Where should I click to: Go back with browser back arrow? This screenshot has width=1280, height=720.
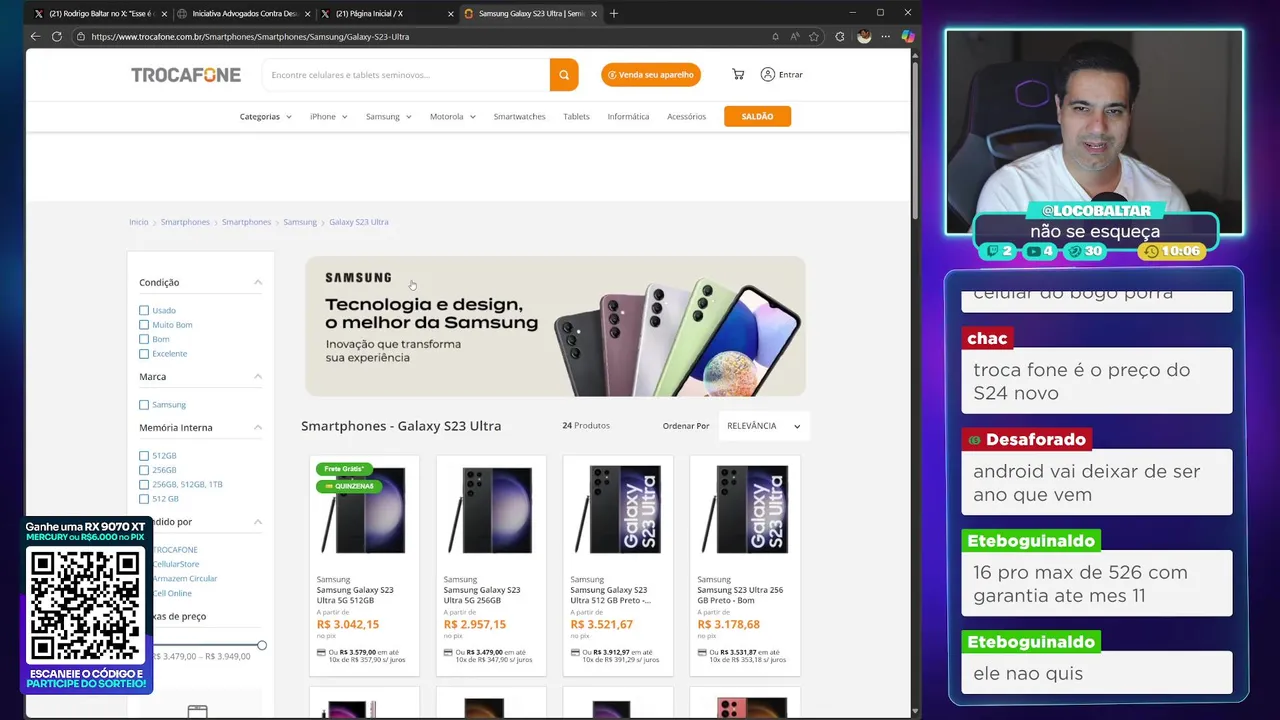coord(35,36)
